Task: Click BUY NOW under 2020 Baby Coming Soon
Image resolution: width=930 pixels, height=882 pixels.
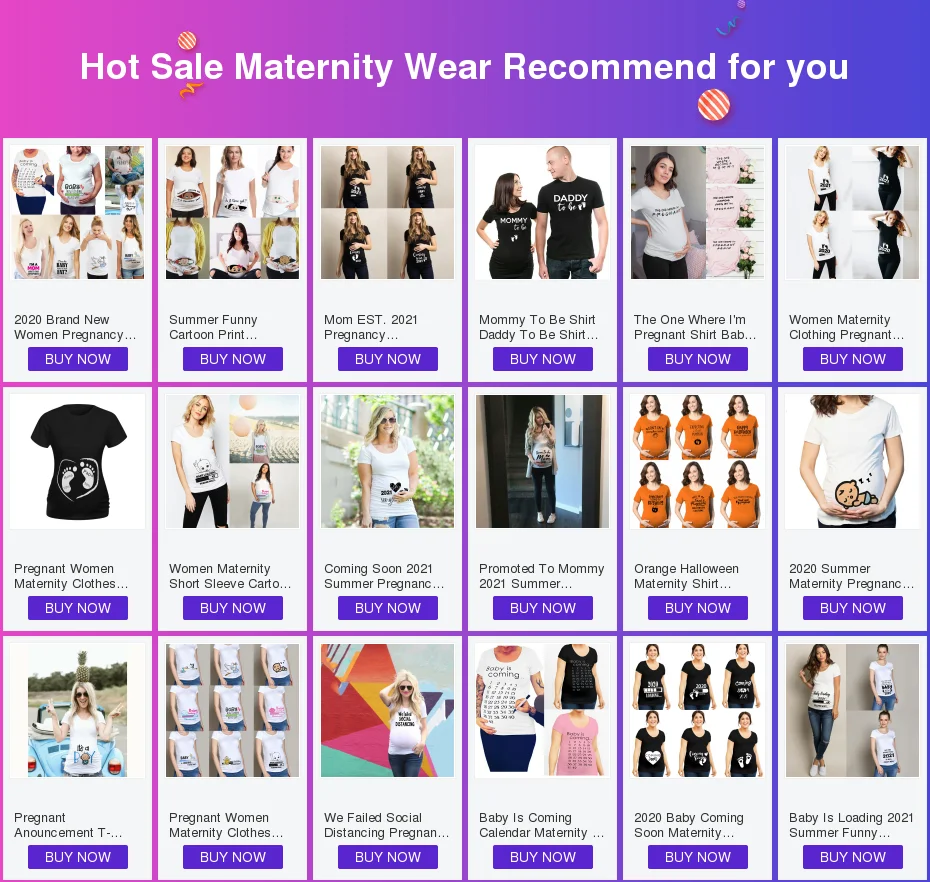Action: pos(698,857)
